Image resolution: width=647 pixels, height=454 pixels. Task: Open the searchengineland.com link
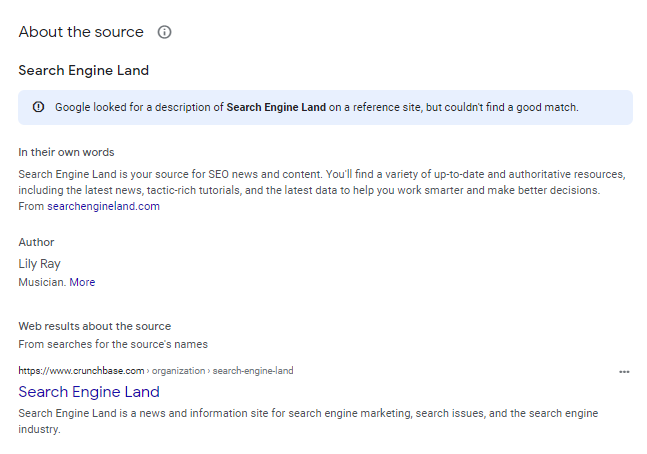pos(103,206)
